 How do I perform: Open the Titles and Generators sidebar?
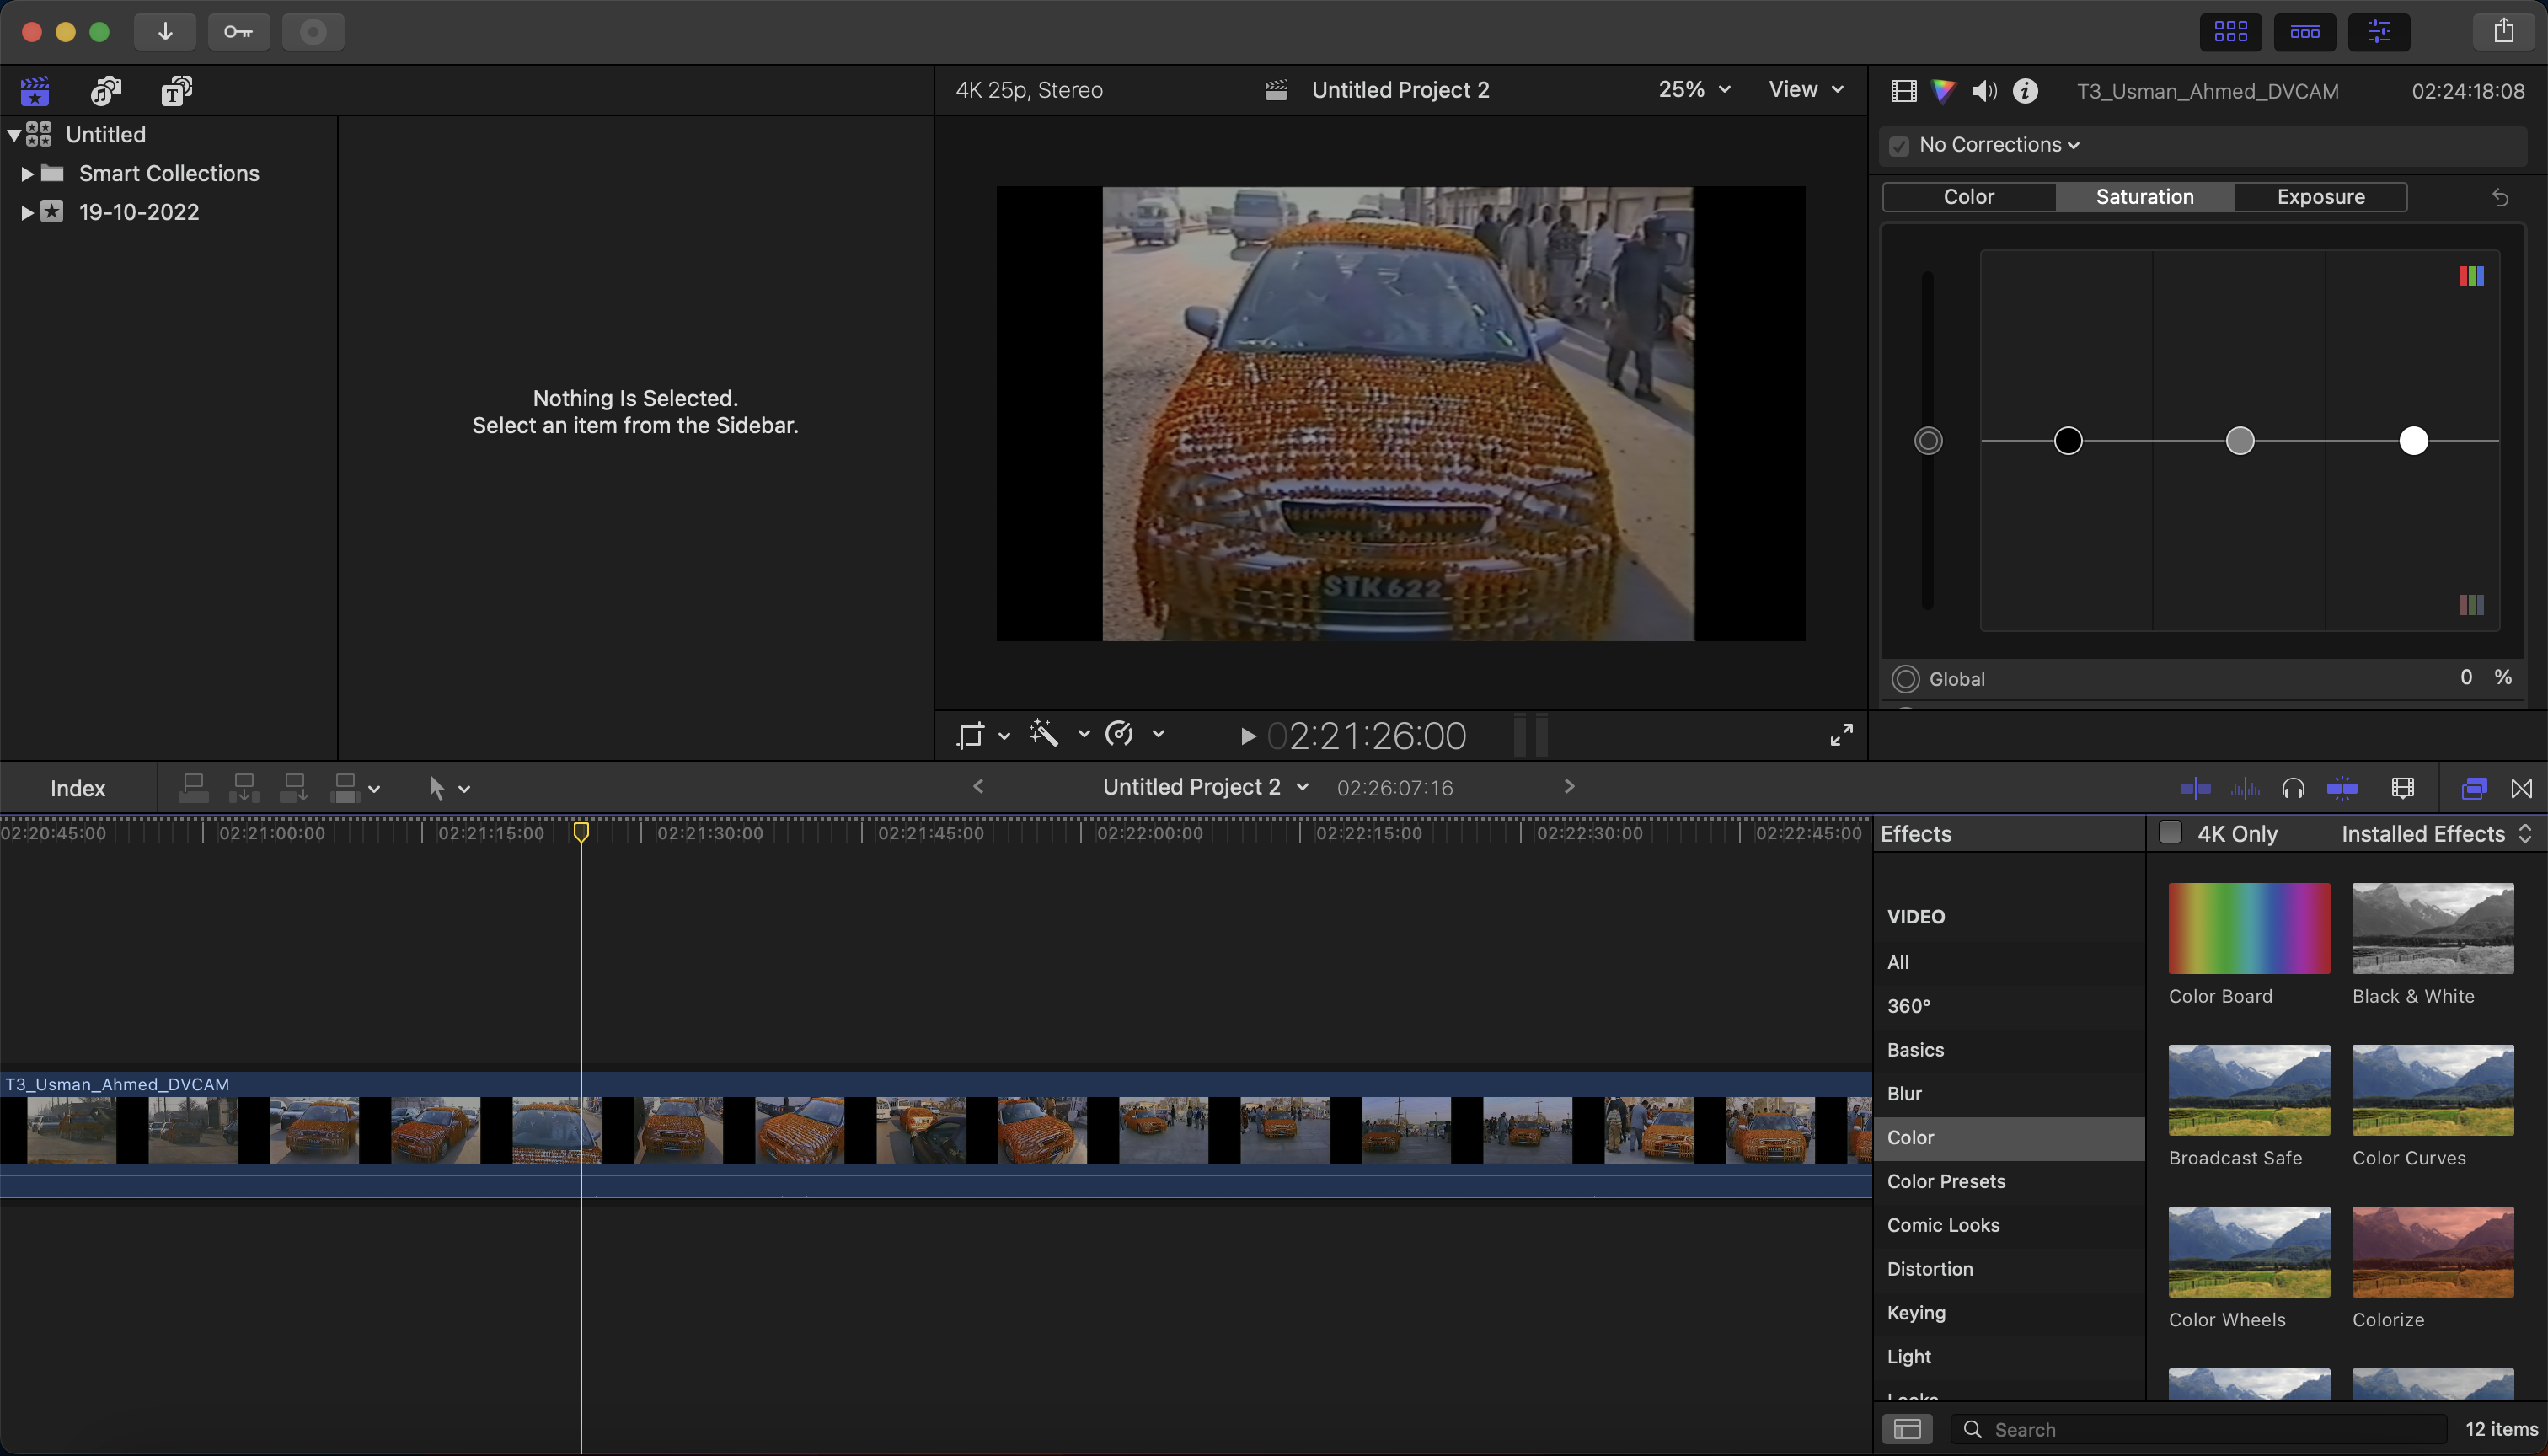[176, 91]
